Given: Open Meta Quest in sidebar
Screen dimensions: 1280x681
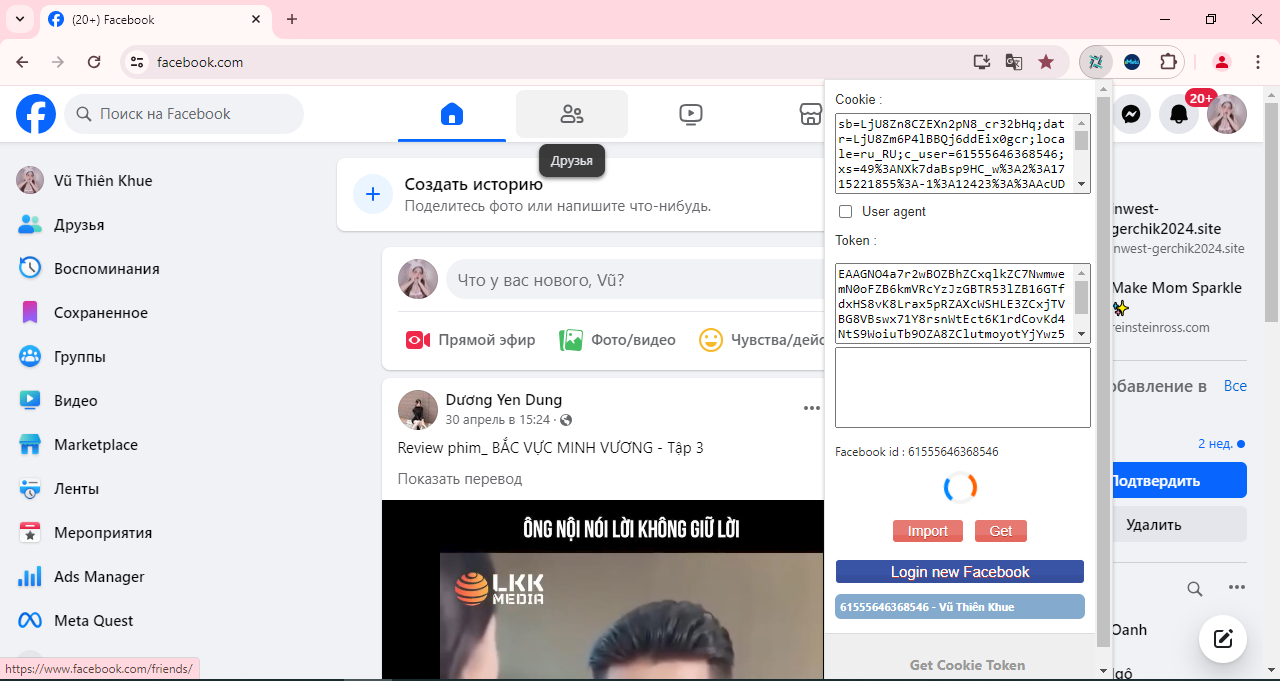Looking at the screenshot, I should tap(93, 621).
